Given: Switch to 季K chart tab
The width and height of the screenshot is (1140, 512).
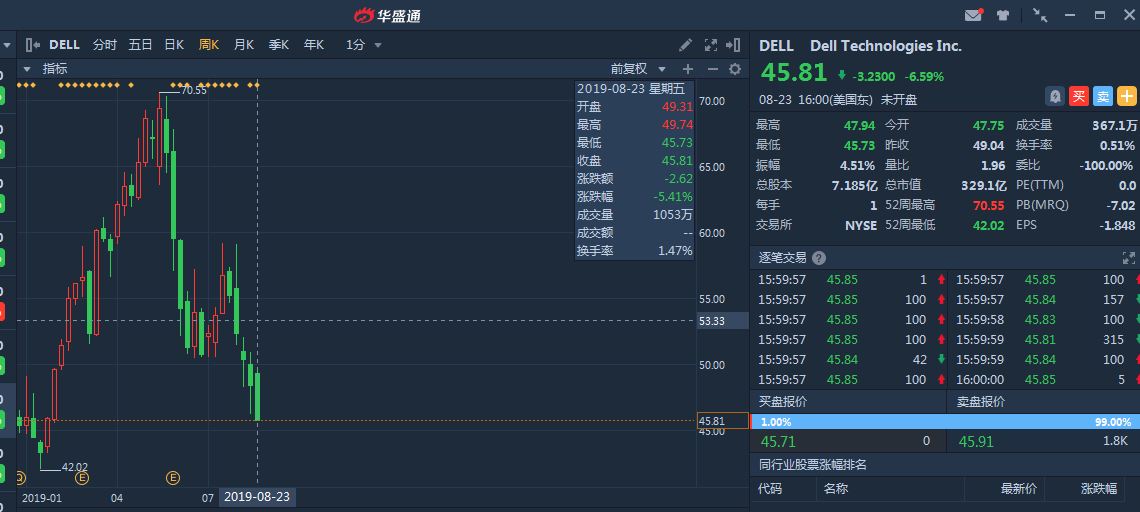Looking at the screenshot, I should pyautogui.click(x=278, y=45).
